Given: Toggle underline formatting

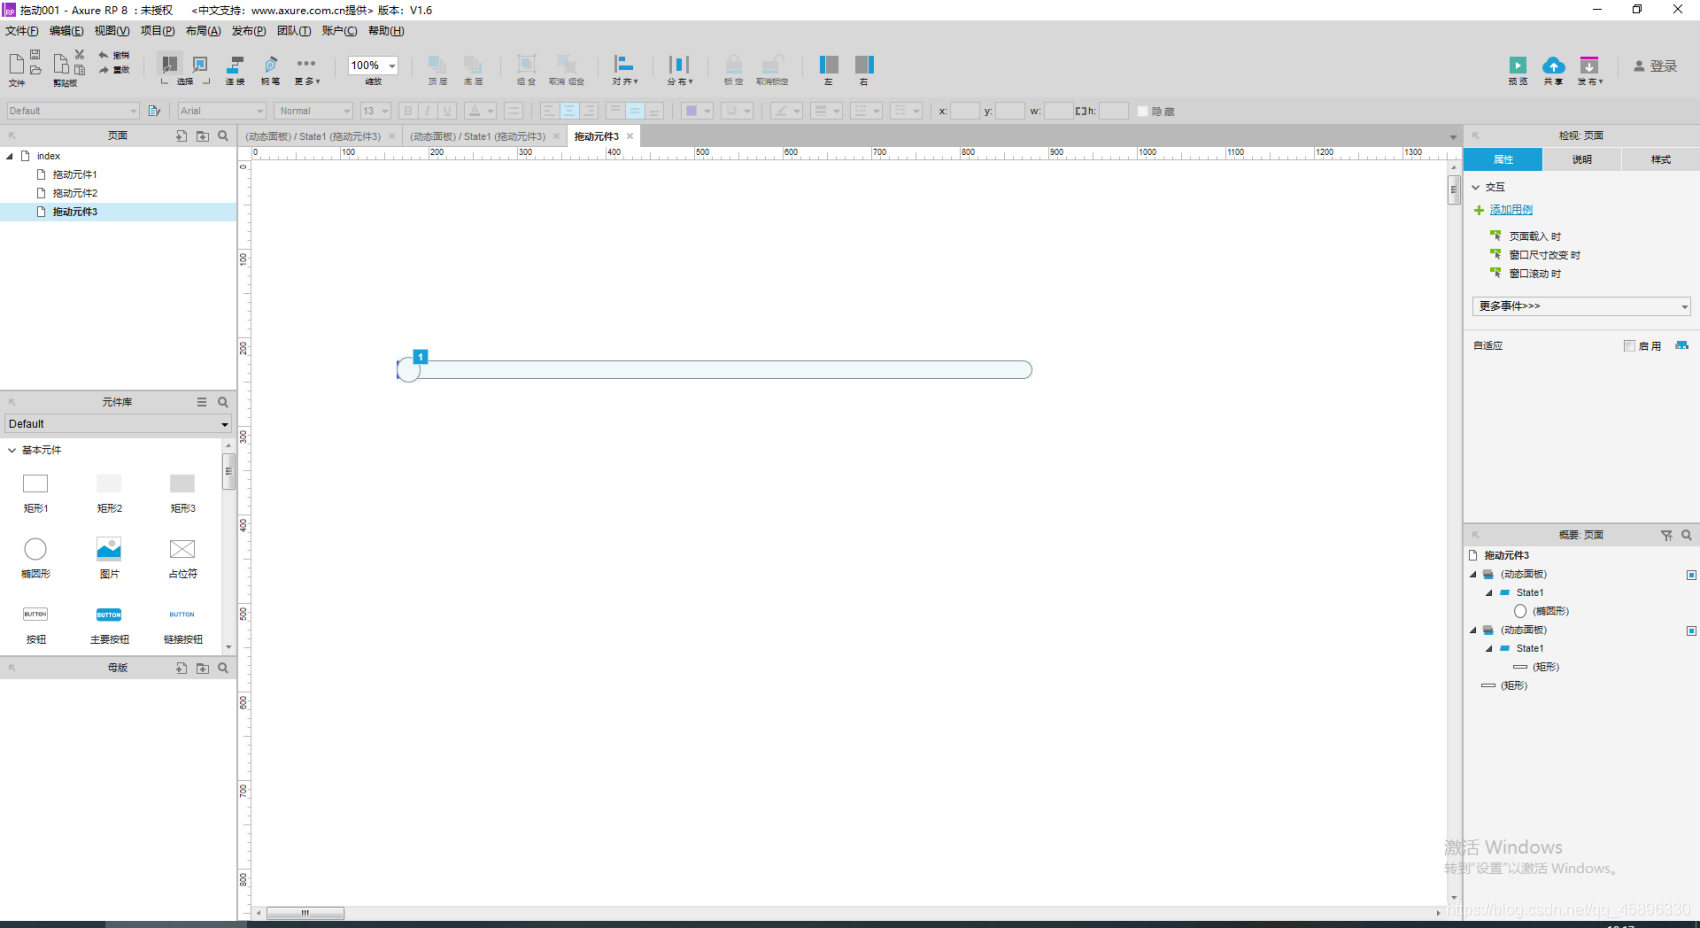Looking at the screenshot, I should point(447,111).
